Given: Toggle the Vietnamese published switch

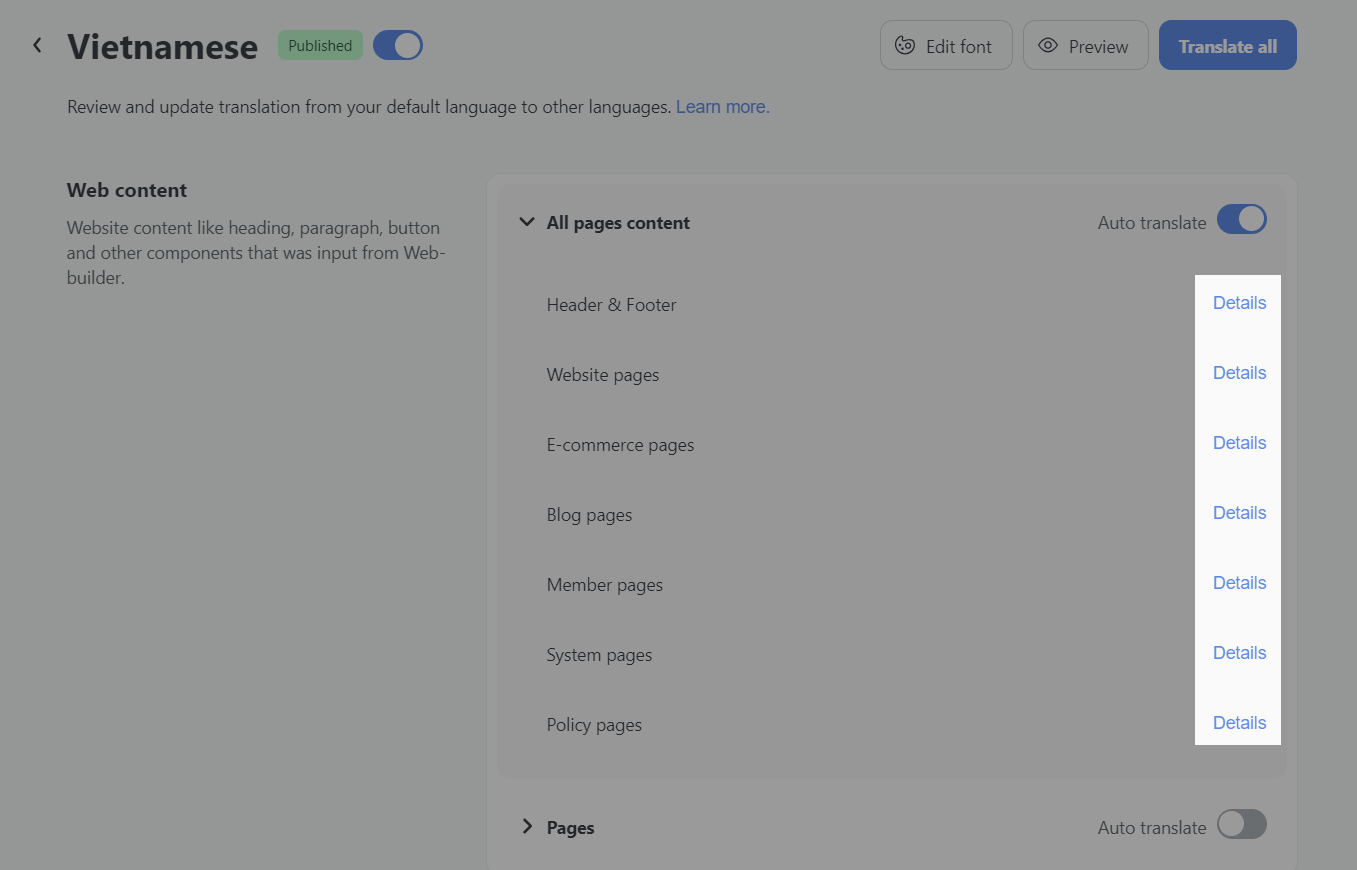Looking at the screenshot, I should 398,46.
